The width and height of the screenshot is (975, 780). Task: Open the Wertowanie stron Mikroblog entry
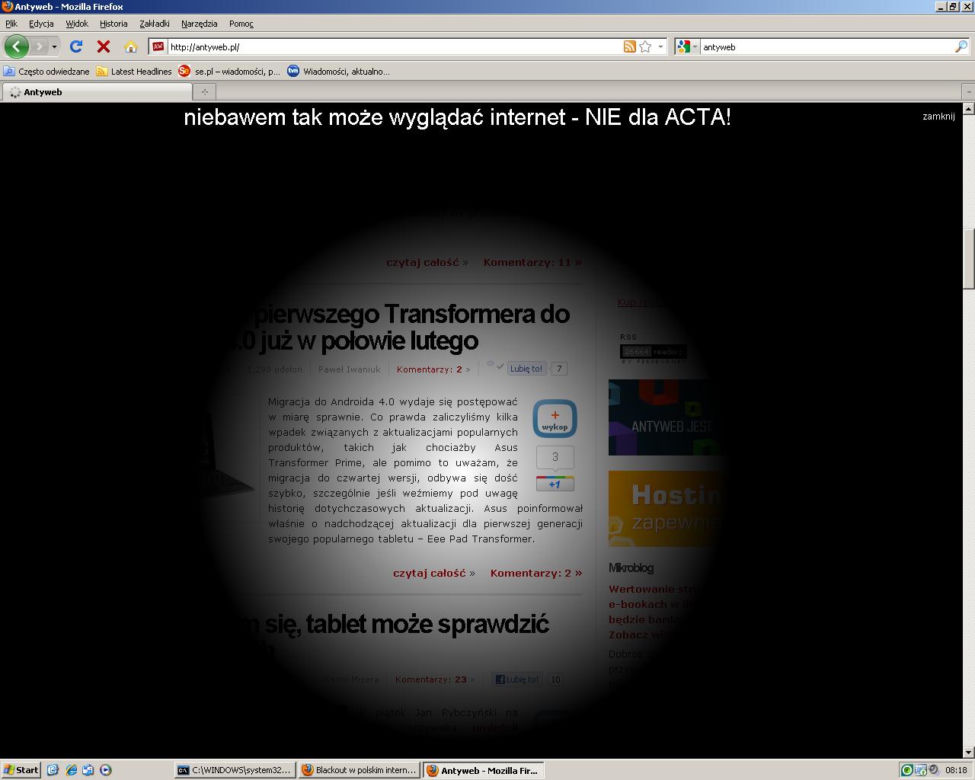(x=650, y=611)
